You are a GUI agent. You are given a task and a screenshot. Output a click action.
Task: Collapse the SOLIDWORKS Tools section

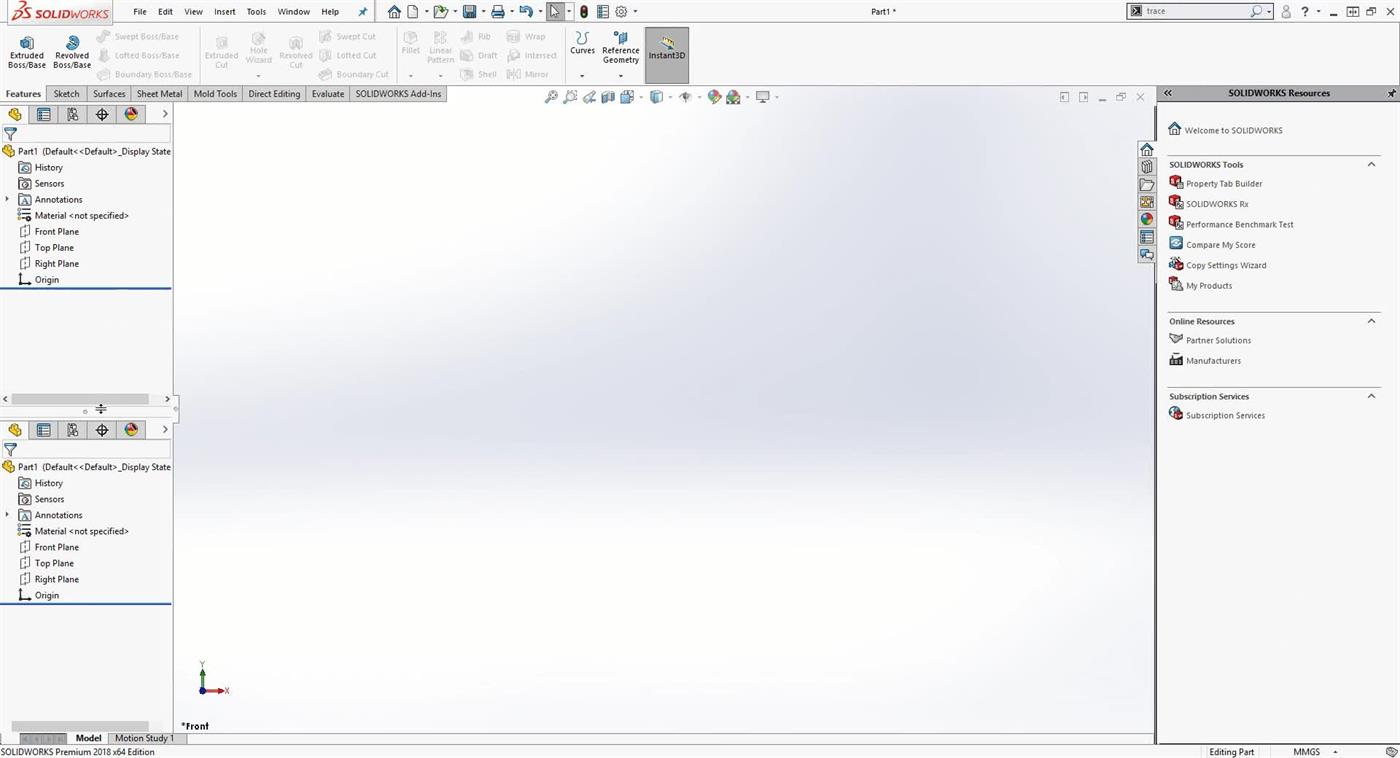click(x=1371, y=164)
